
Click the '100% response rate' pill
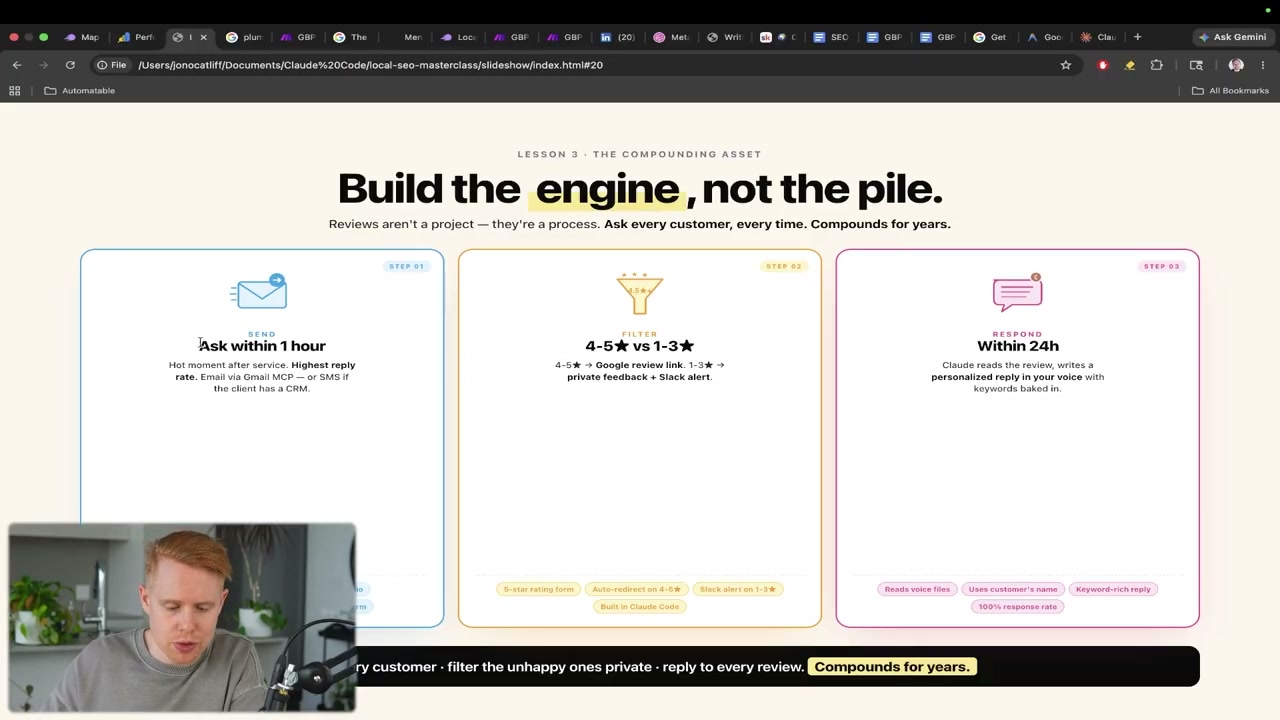pos(1018,607)
